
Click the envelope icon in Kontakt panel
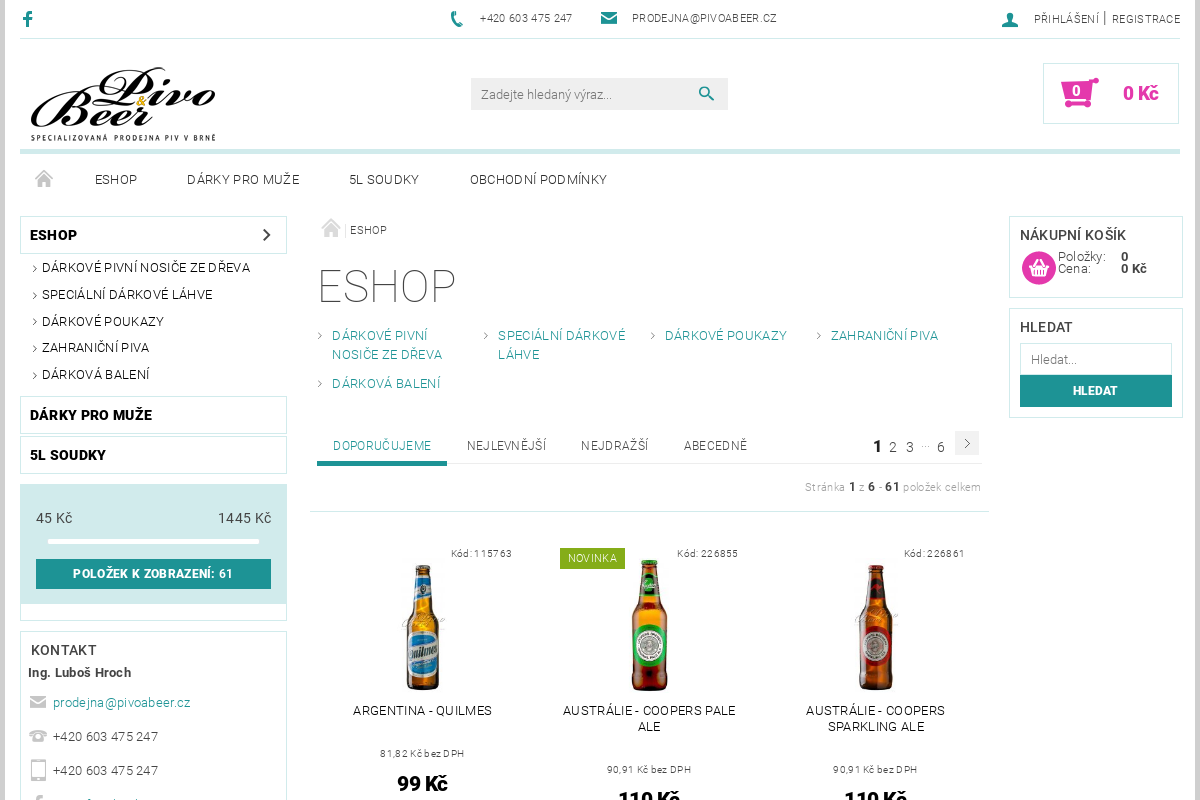click(38, 702)
